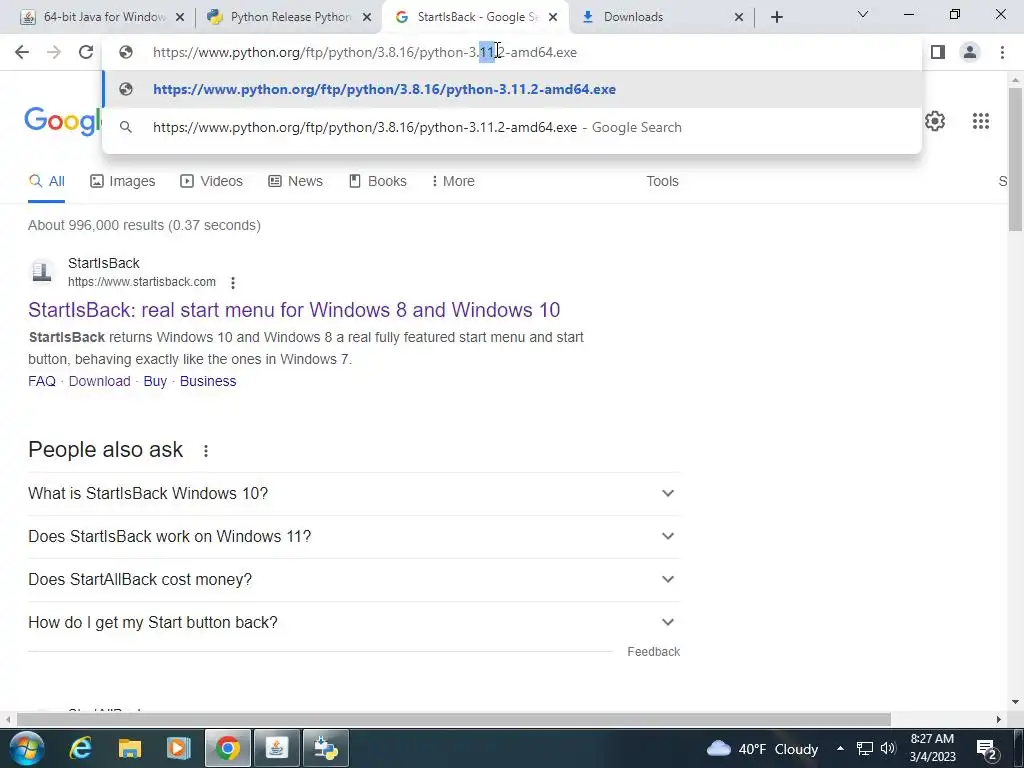
Task: Open the FAQ sitelink
Action: tap(42, 381)
